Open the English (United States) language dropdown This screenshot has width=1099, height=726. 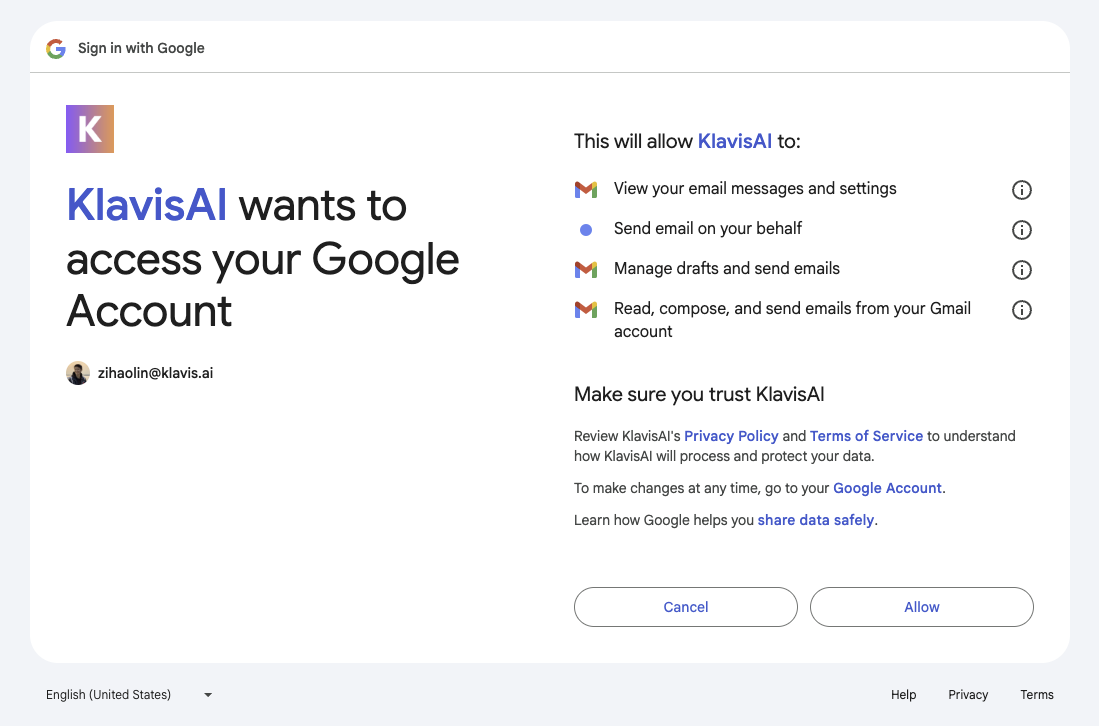click(x=129, y=695)
